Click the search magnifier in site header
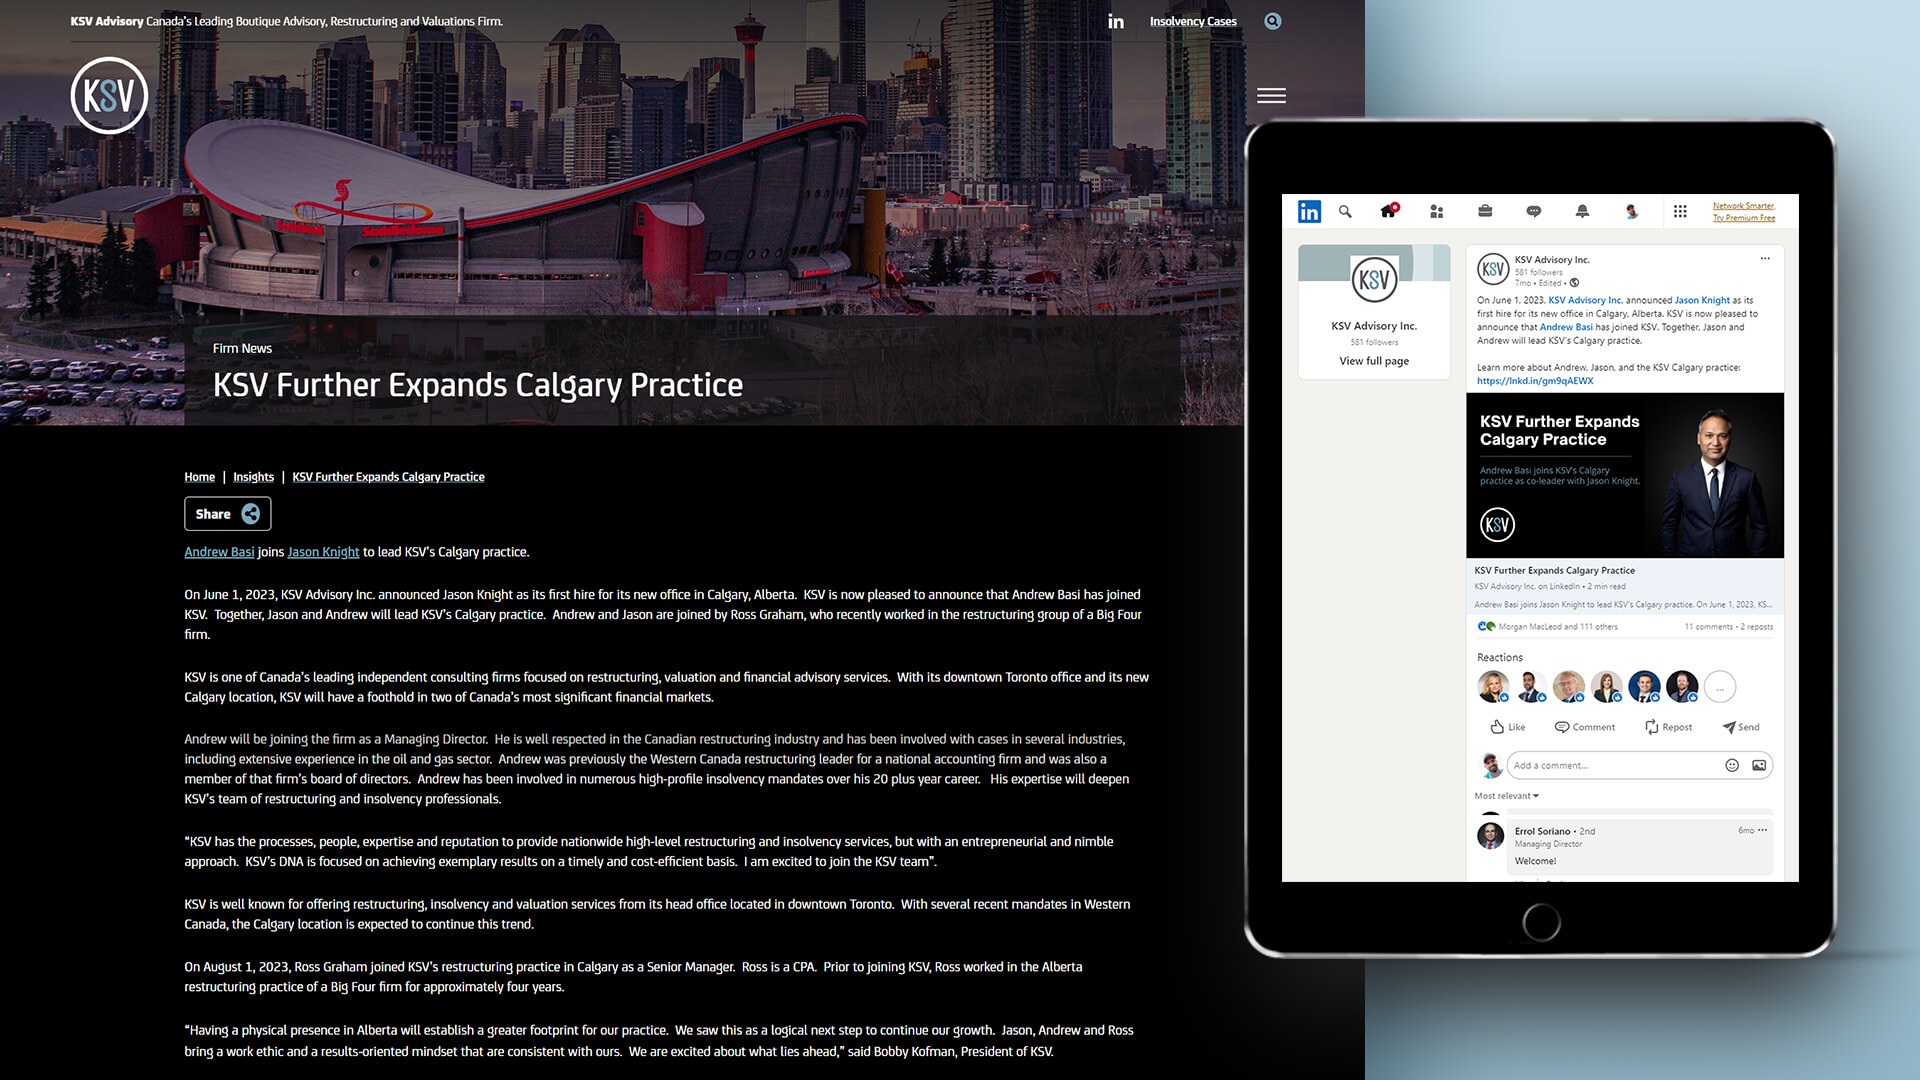Image resolution: width=1920 pixels, height=1080 pixels. tap(1272, 21)
